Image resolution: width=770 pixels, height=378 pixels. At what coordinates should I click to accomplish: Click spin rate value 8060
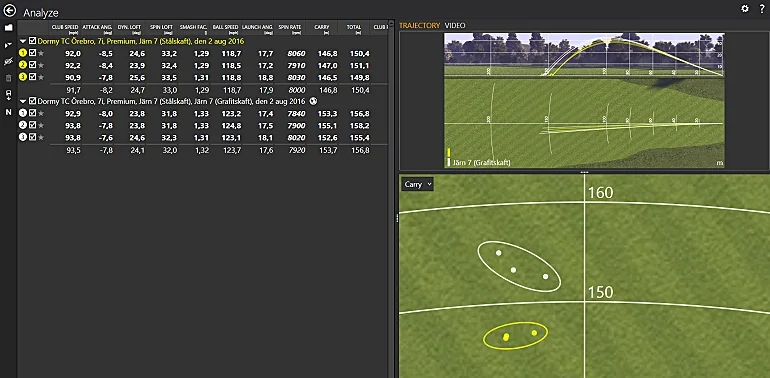coord(297,53)
